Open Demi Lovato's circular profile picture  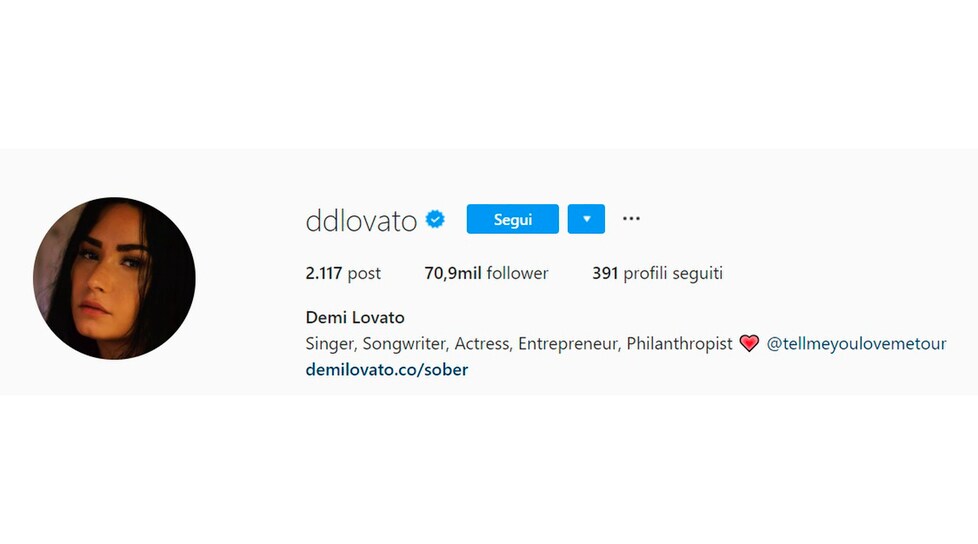coord(114,278)
